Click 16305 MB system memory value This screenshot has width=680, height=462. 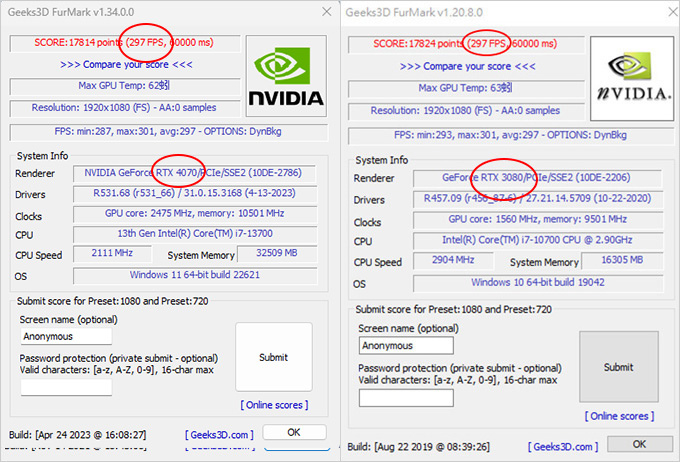click(622, 260)
